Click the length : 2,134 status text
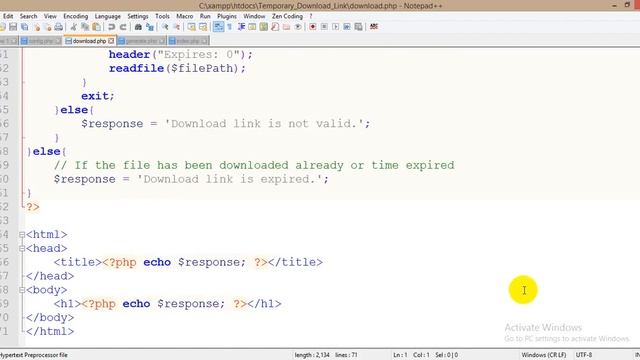 (x=312, y=355)
